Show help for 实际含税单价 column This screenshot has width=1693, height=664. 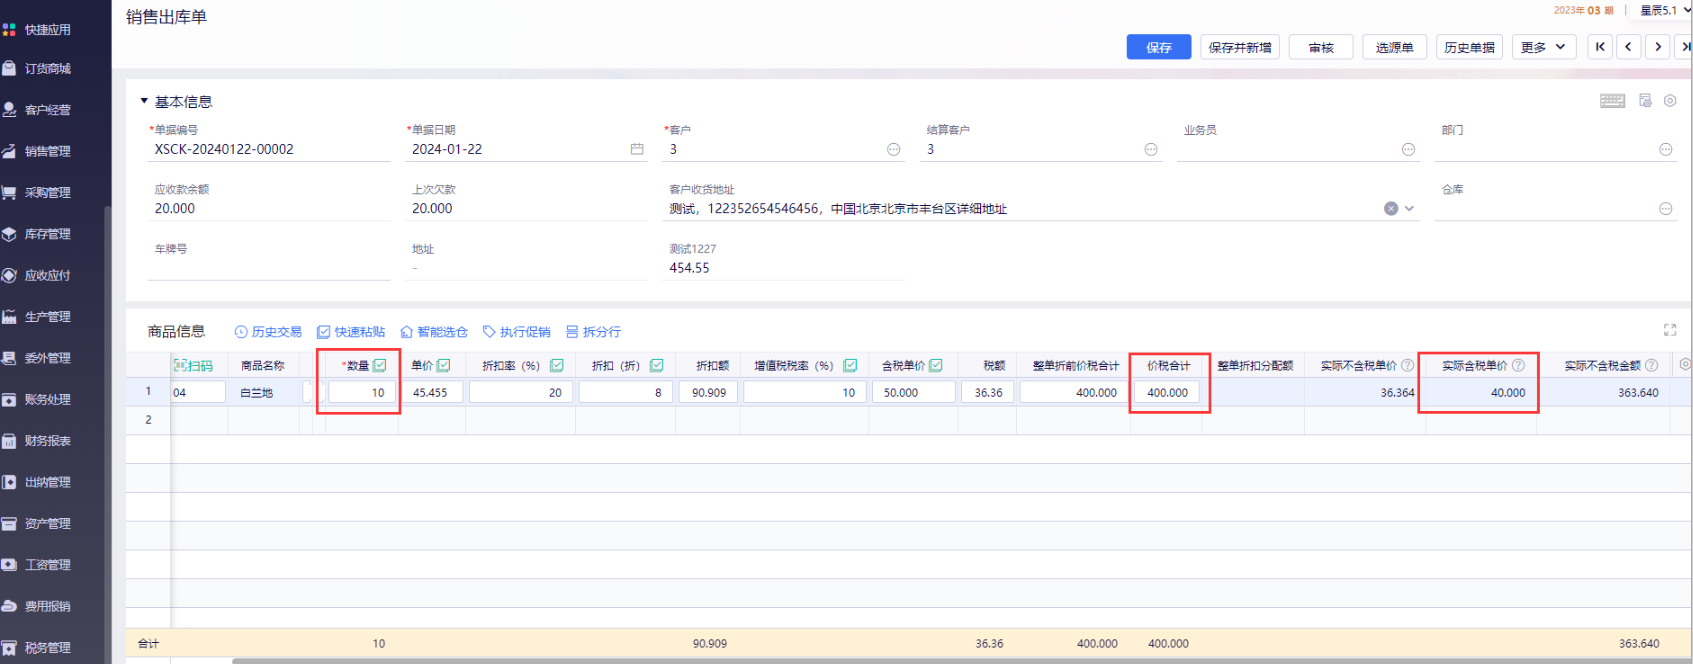1519,366
